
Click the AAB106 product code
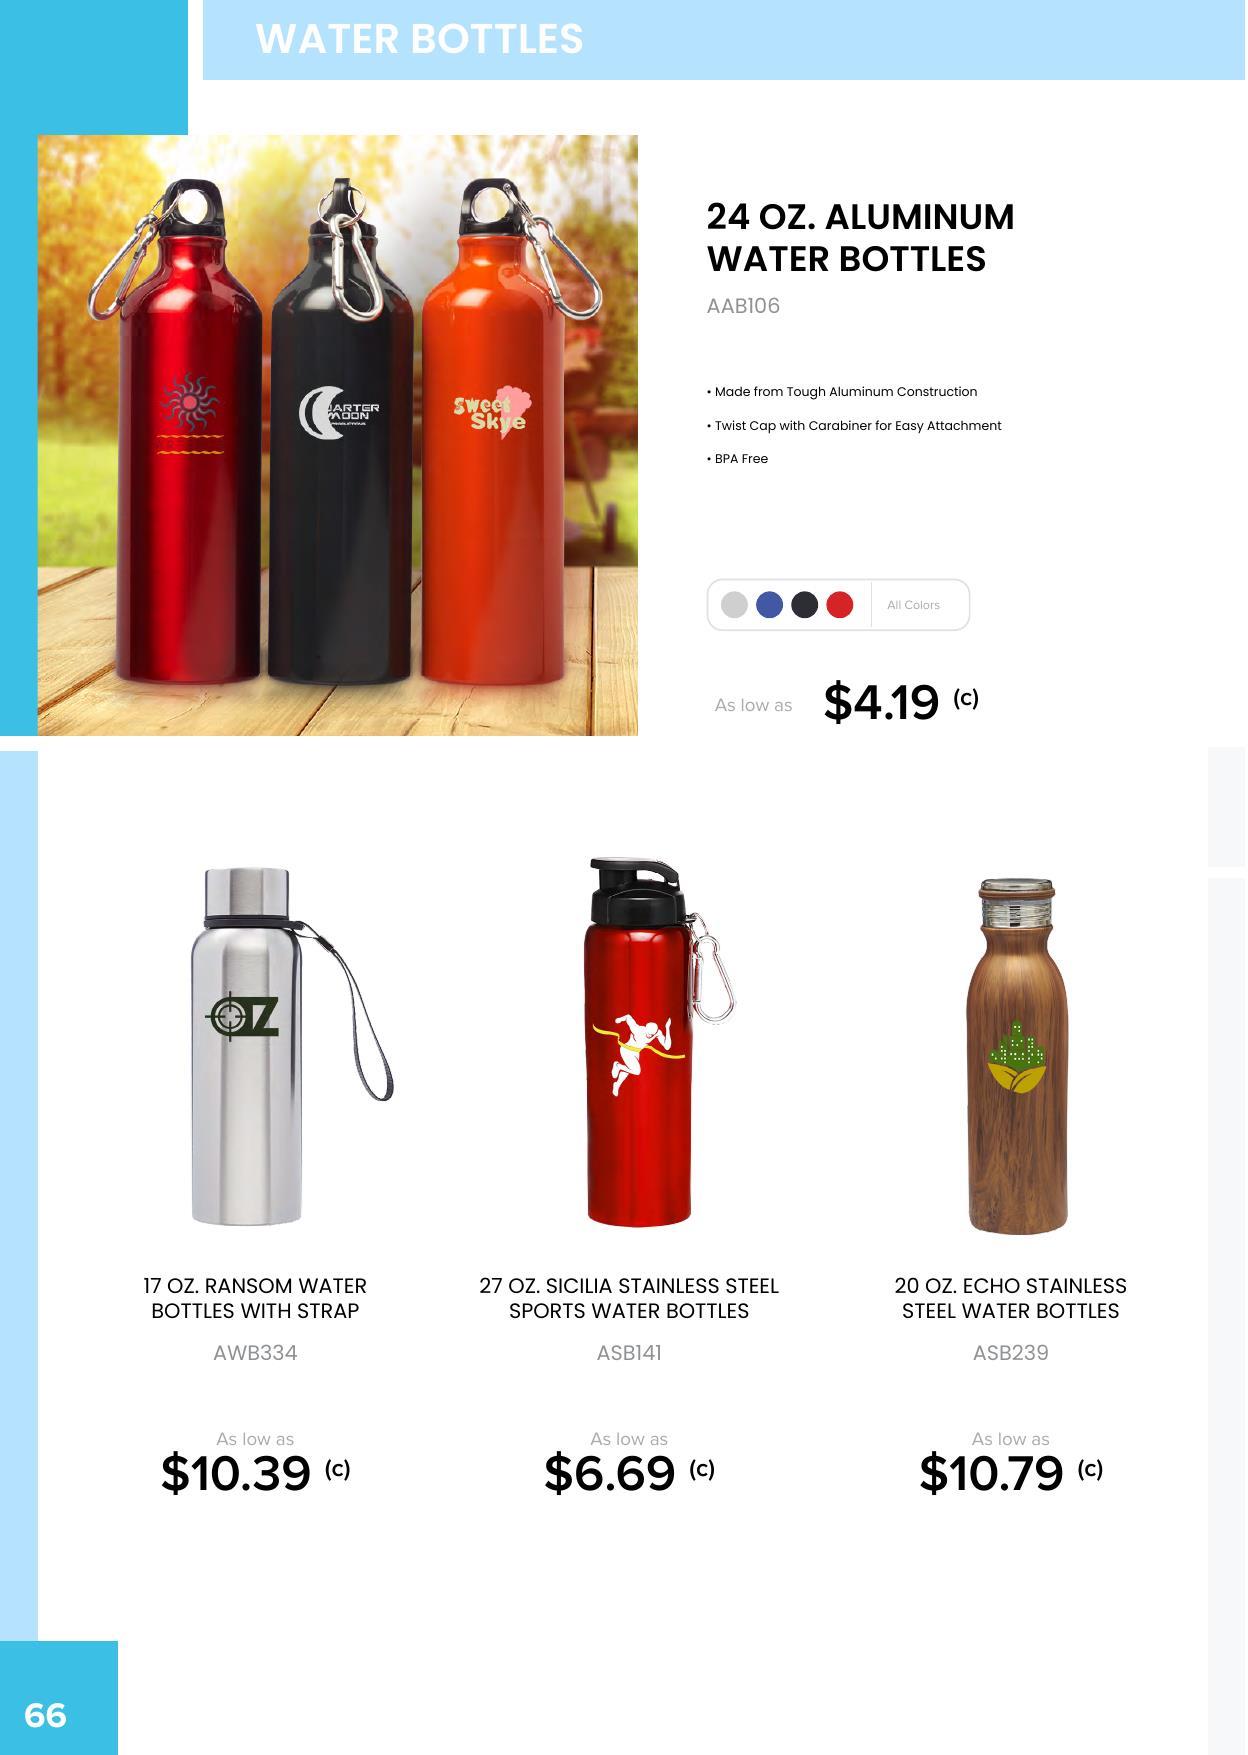(743, 306)
